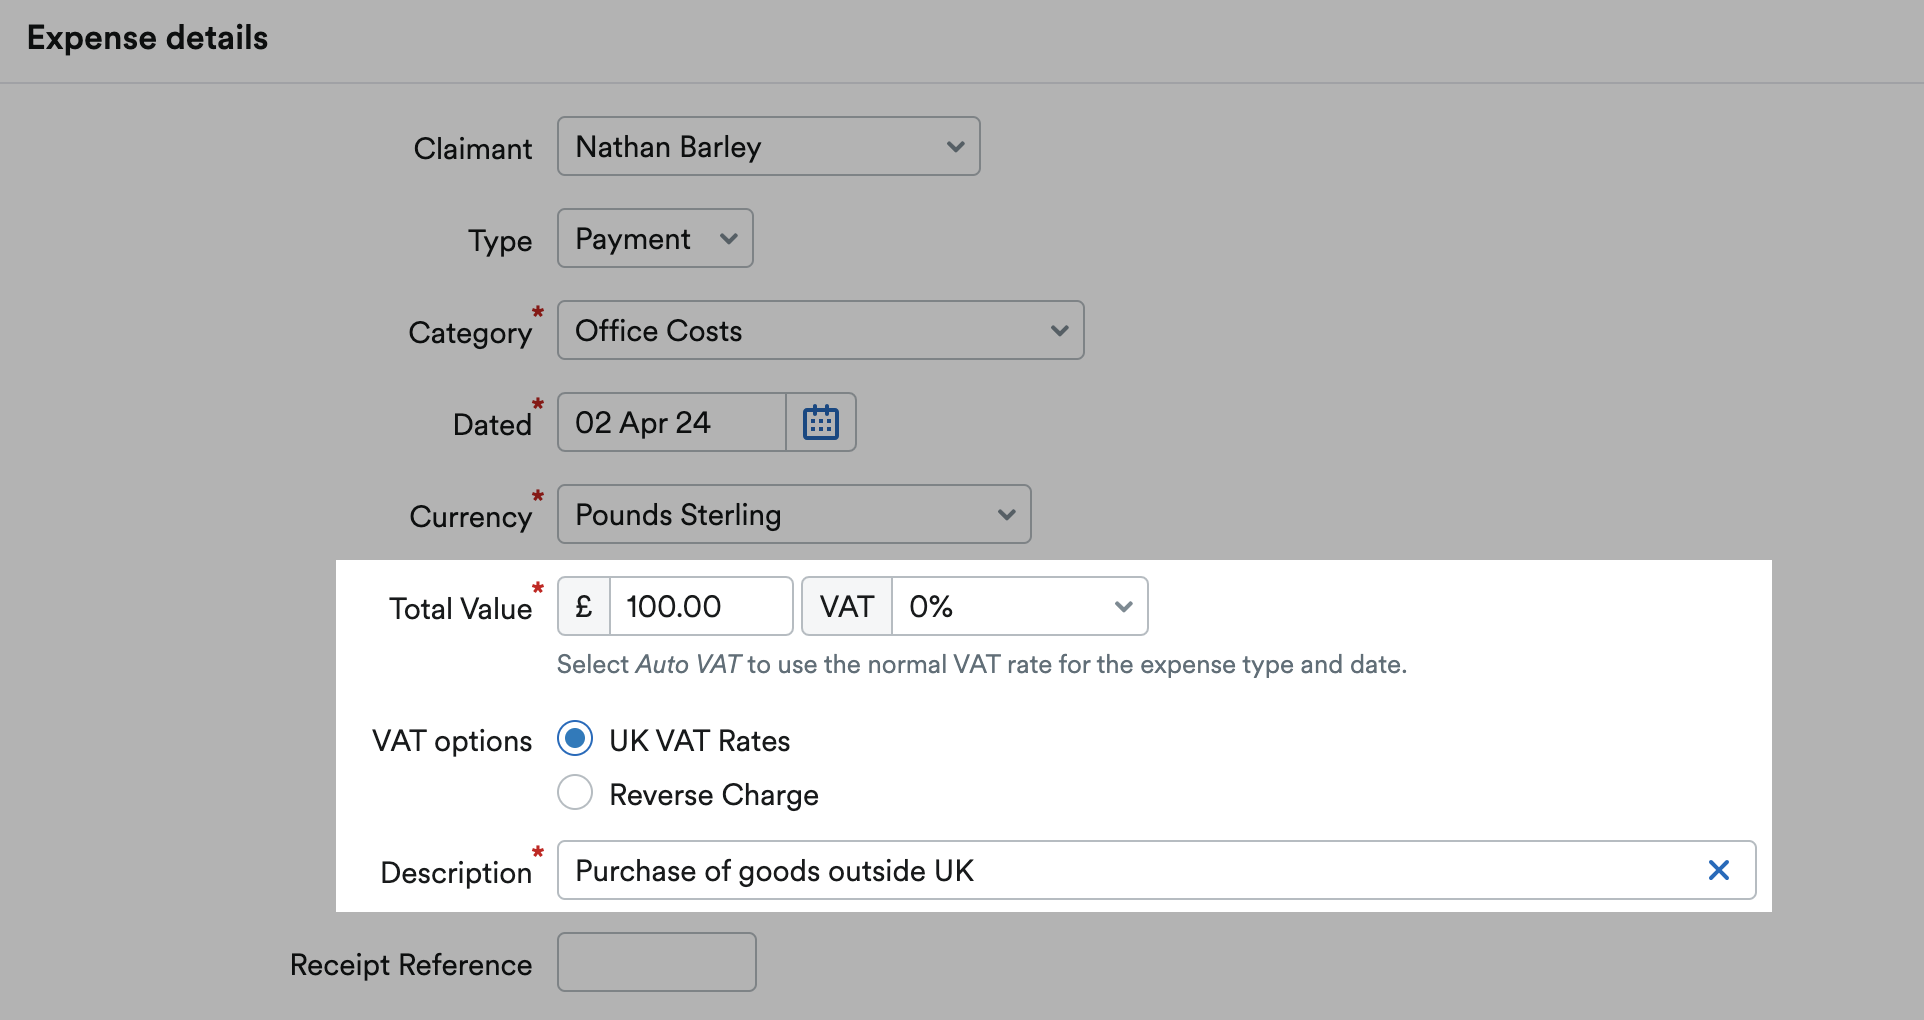Open the calendar date picker icon

click(821, 422)
